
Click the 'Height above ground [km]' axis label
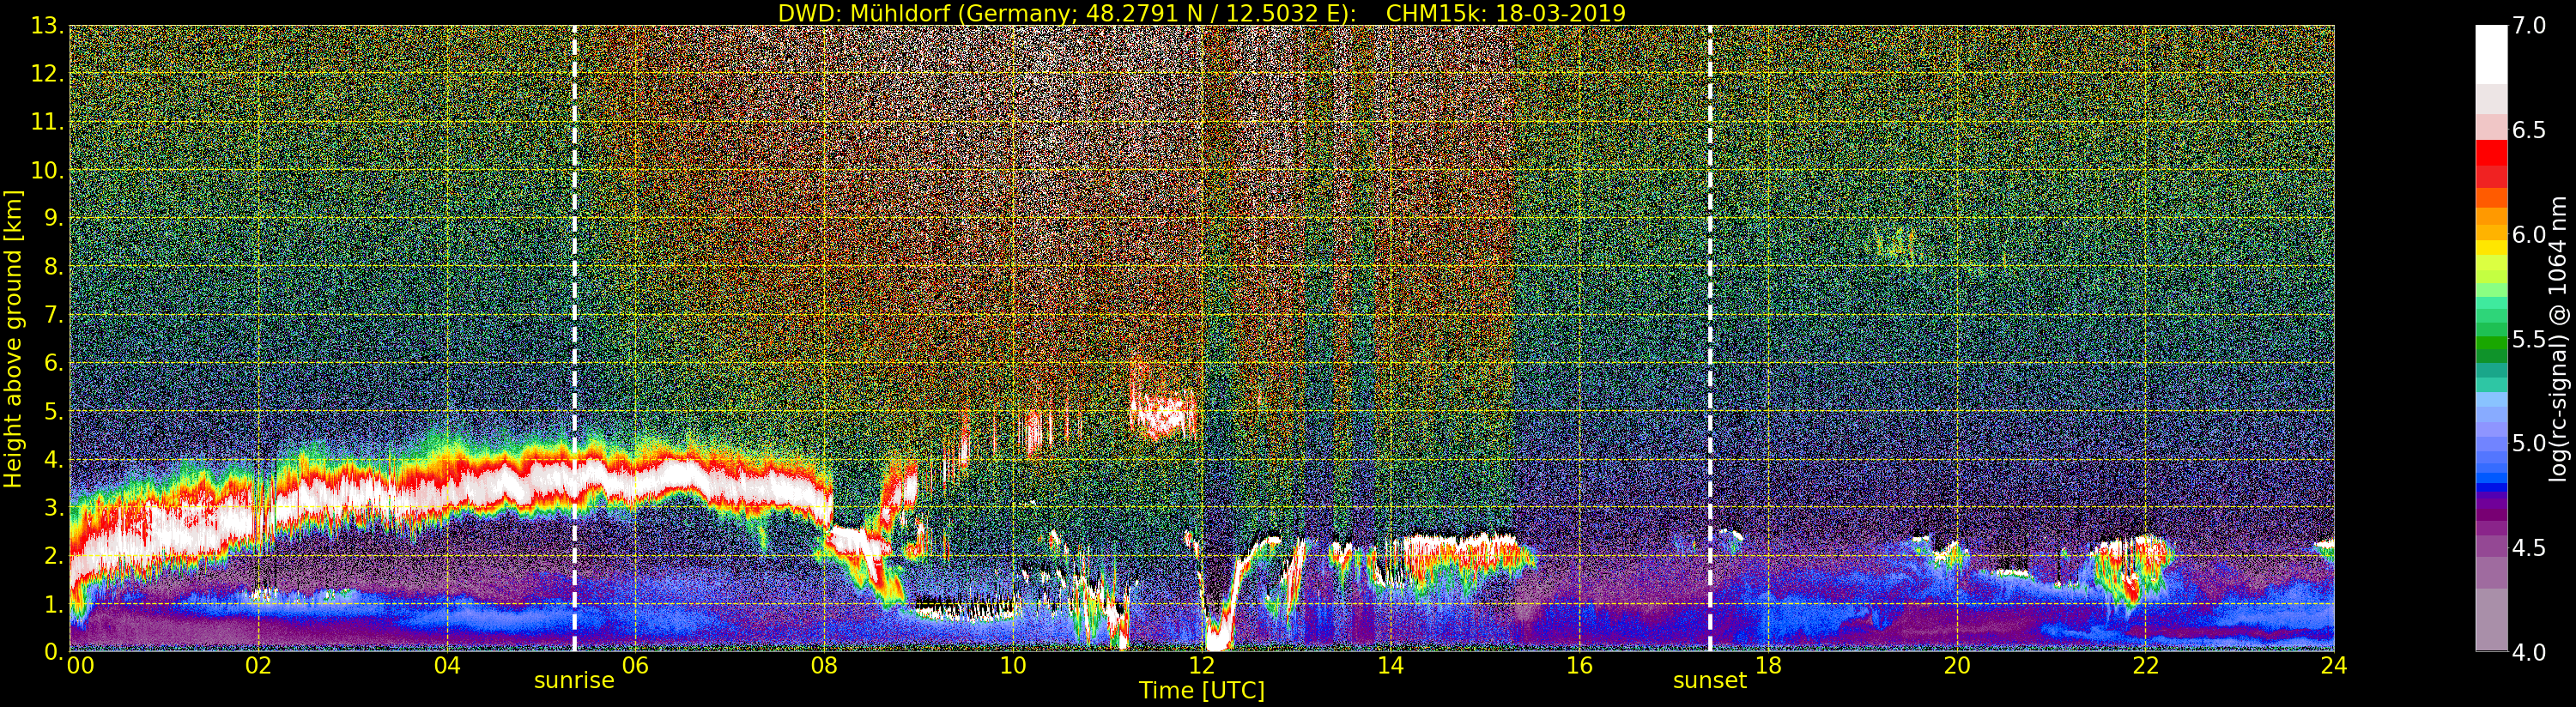[13, 338]
